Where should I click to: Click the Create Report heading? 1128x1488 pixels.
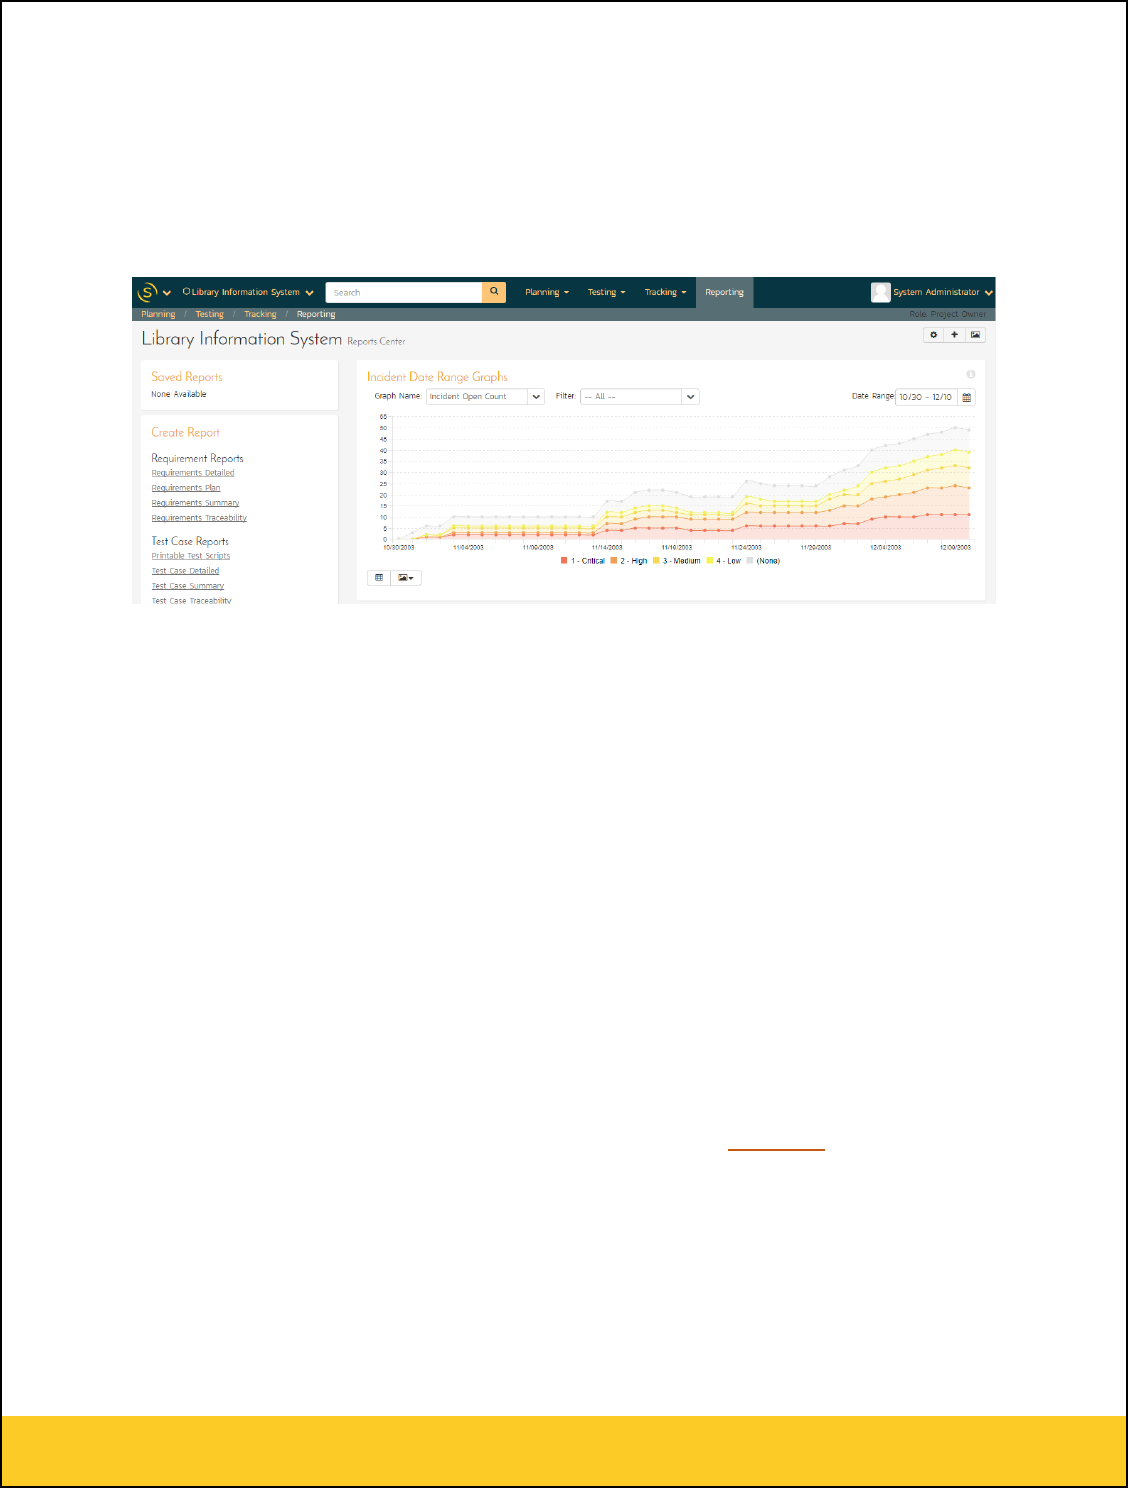185,433
